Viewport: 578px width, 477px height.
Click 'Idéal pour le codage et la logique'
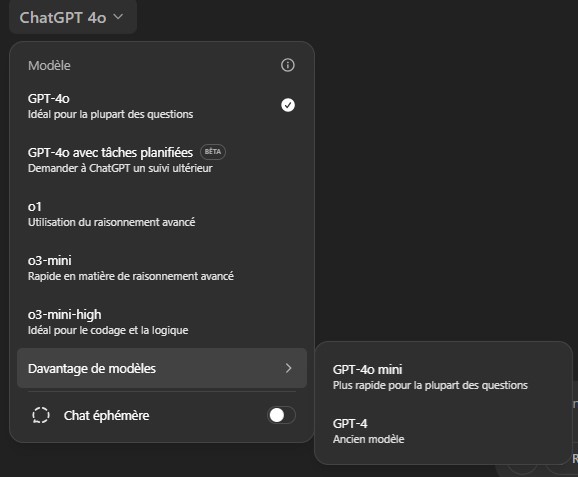(108, 330)
